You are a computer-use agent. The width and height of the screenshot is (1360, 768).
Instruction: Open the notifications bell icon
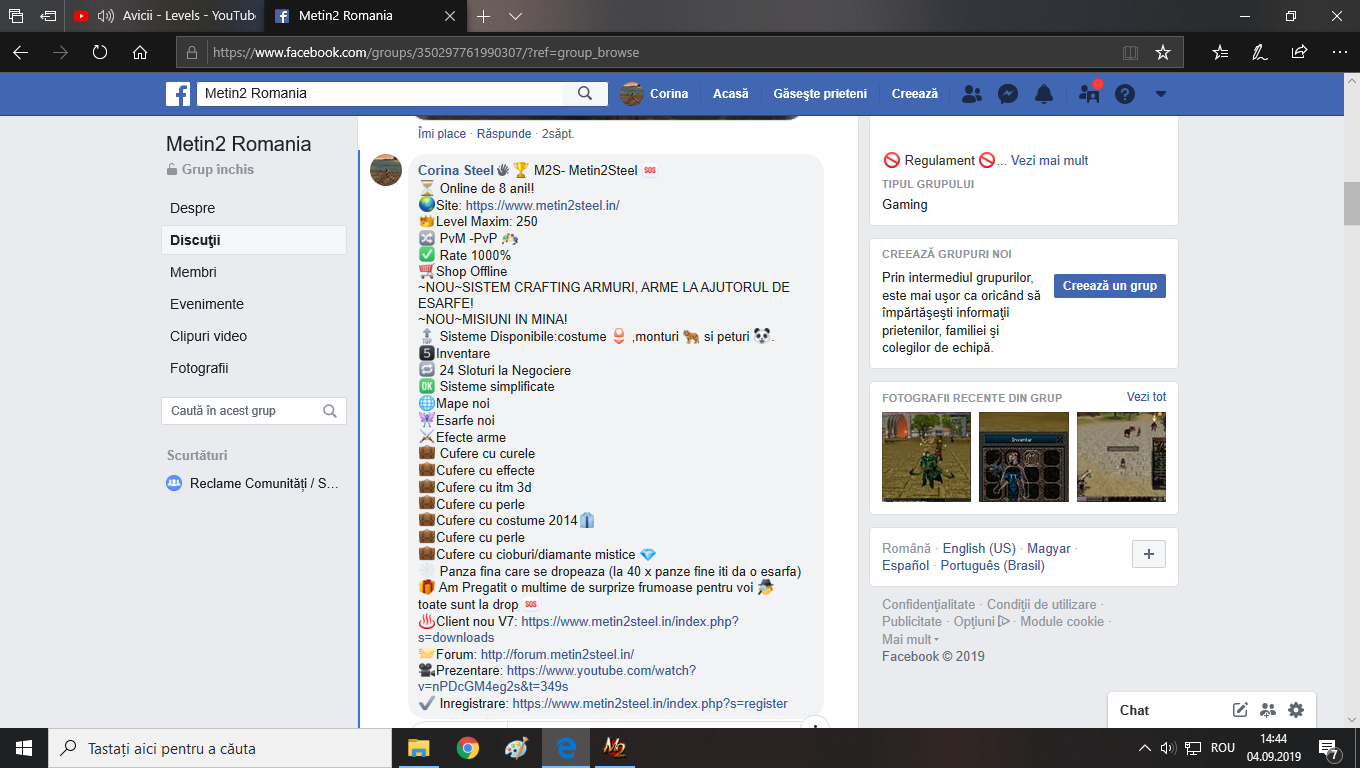pyautogui.click(x=1044, y=94)
